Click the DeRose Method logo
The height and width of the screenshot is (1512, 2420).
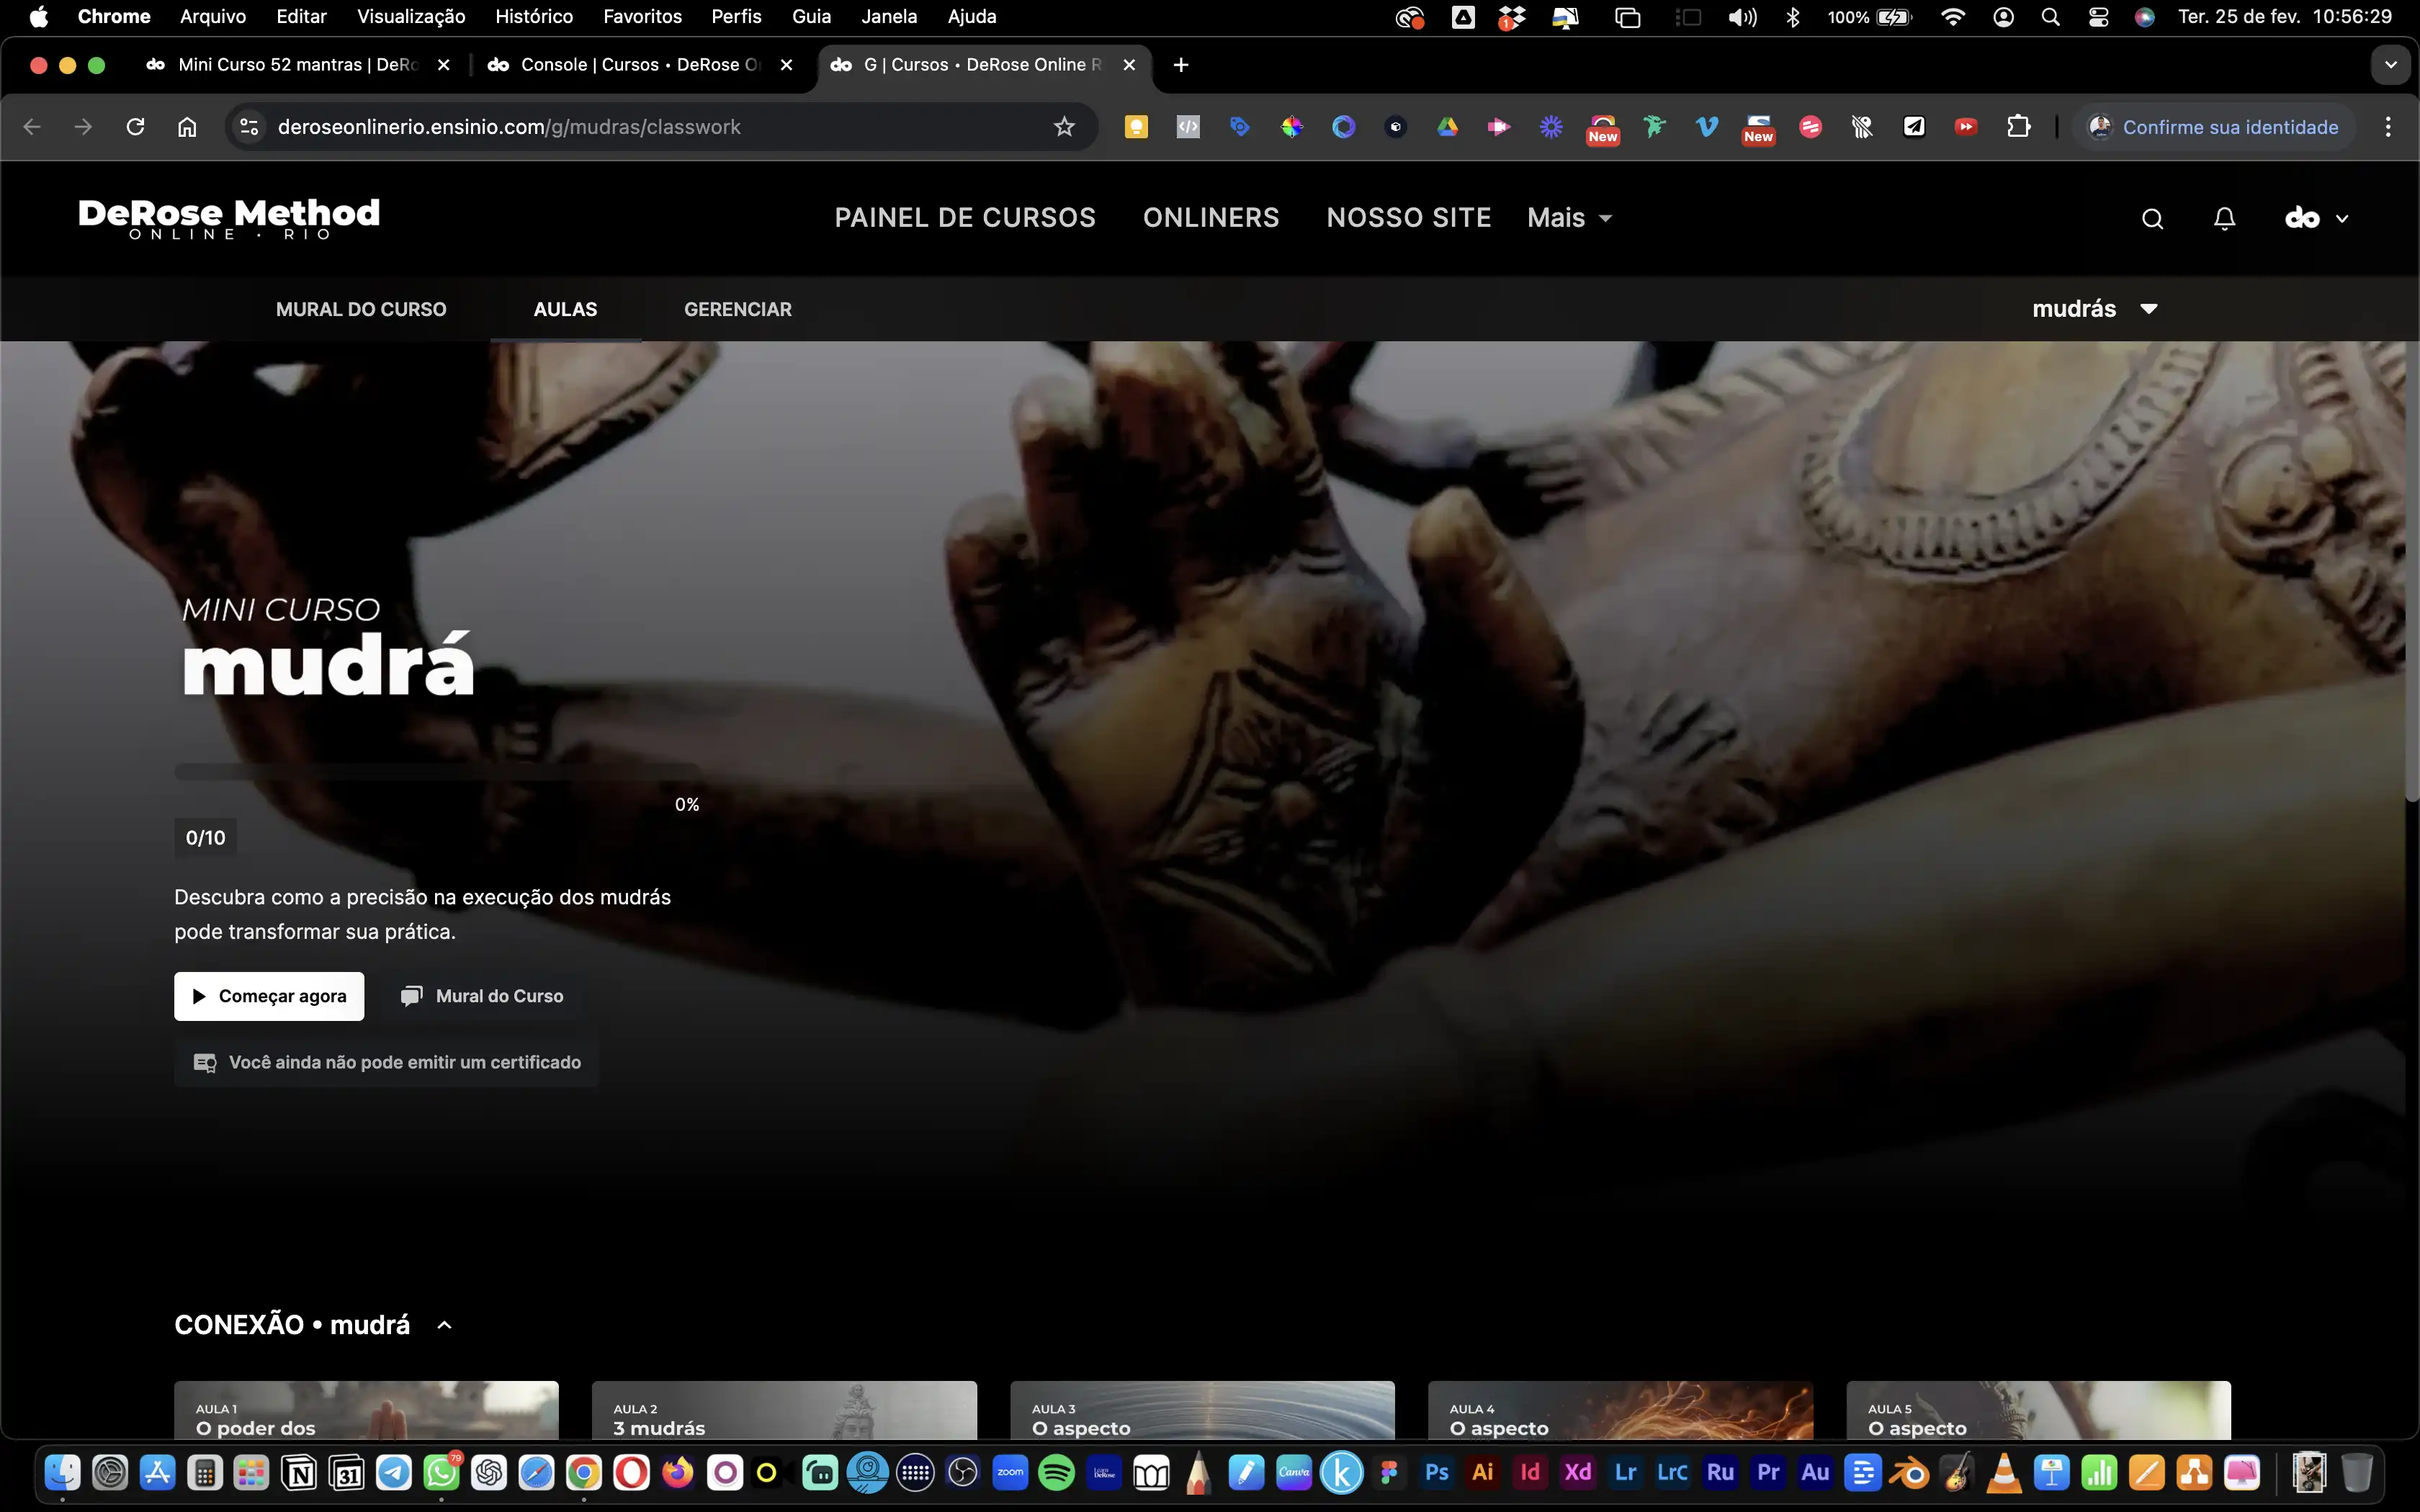[x=229, y=218]
